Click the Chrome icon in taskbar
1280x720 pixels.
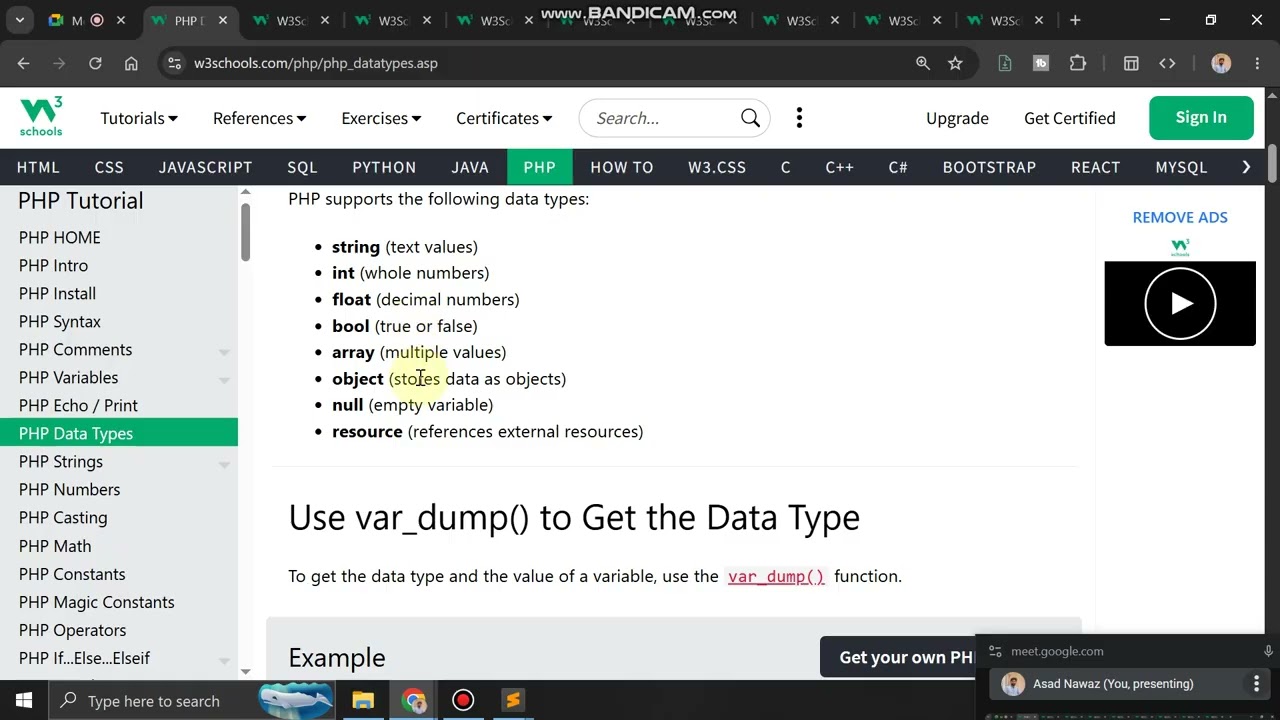click(414, 700)
